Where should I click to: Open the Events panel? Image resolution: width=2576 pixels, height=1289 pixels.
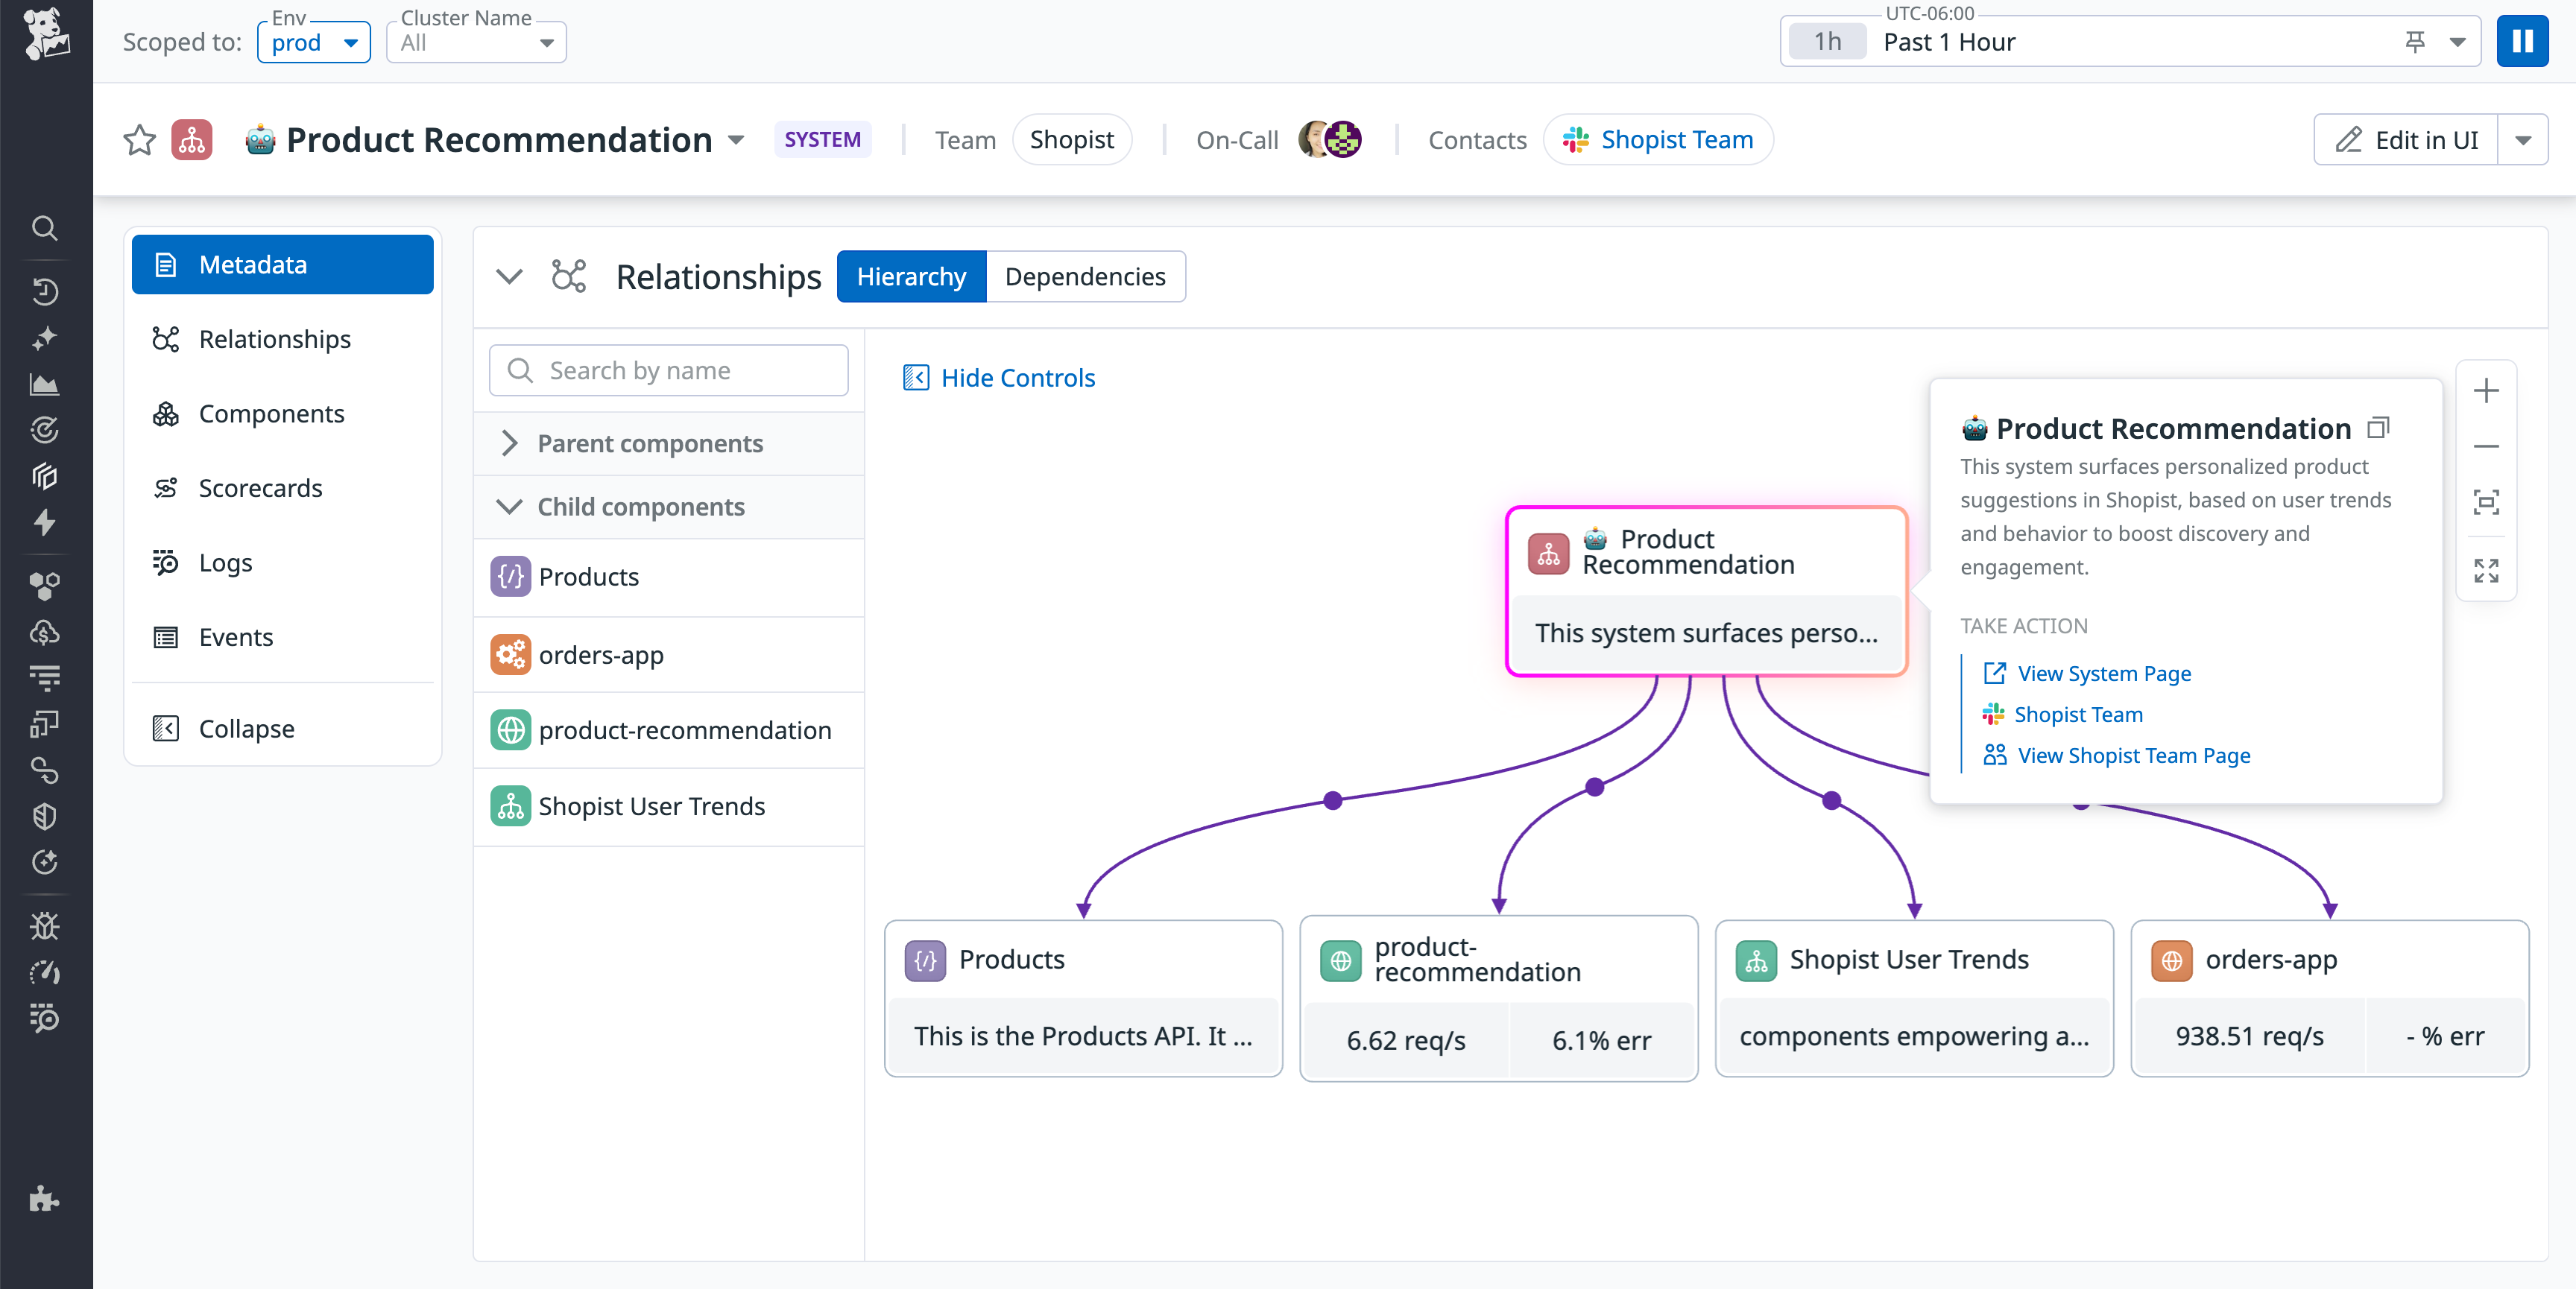pos(236,637)
